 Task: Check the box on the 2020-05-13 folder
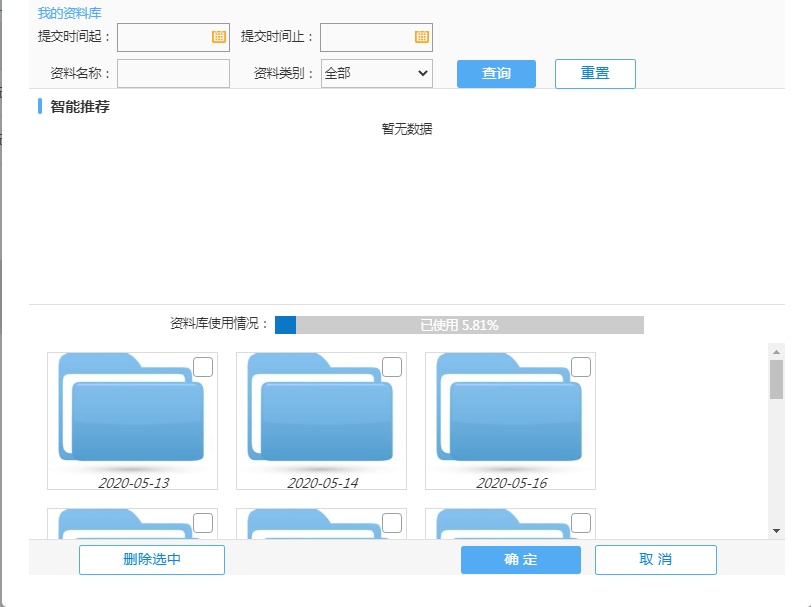point(203,367)
